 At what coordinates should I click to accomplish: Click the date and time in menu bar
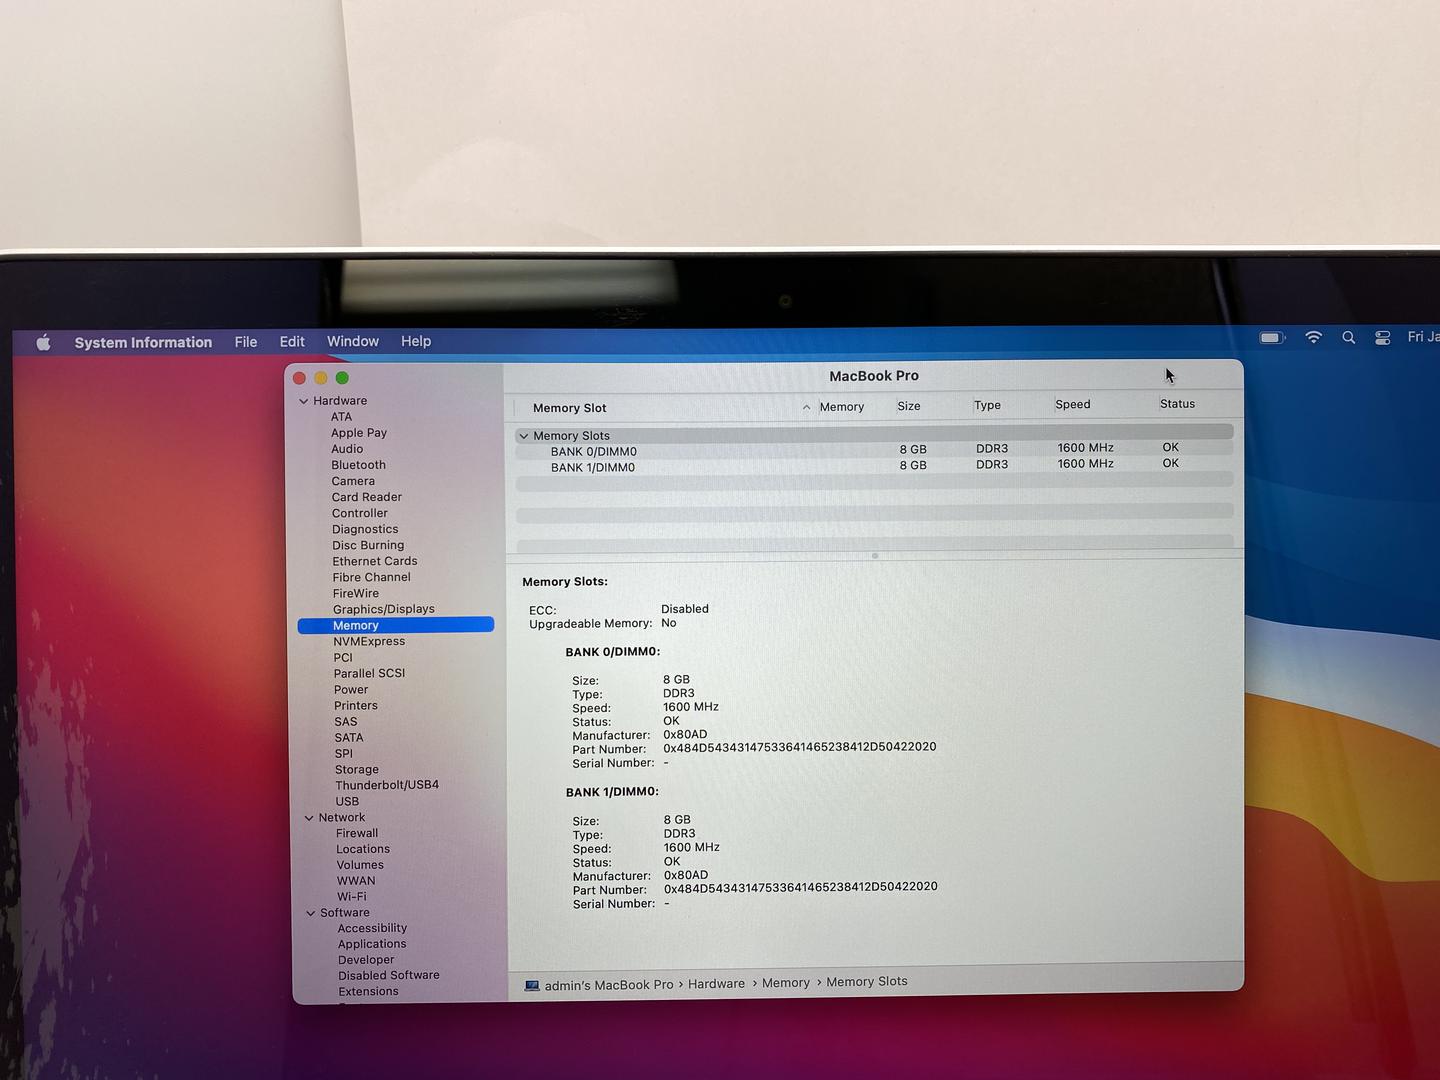(1423, 337)
